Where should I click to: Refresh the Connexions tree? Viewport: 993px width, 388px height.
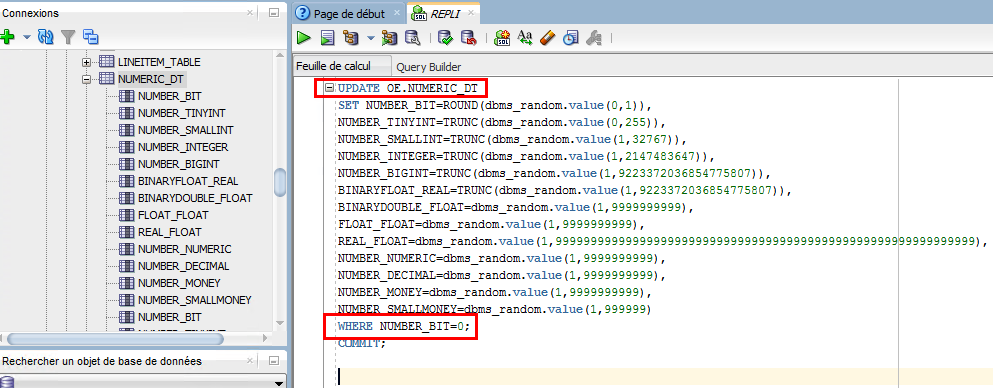pos(46,37)
